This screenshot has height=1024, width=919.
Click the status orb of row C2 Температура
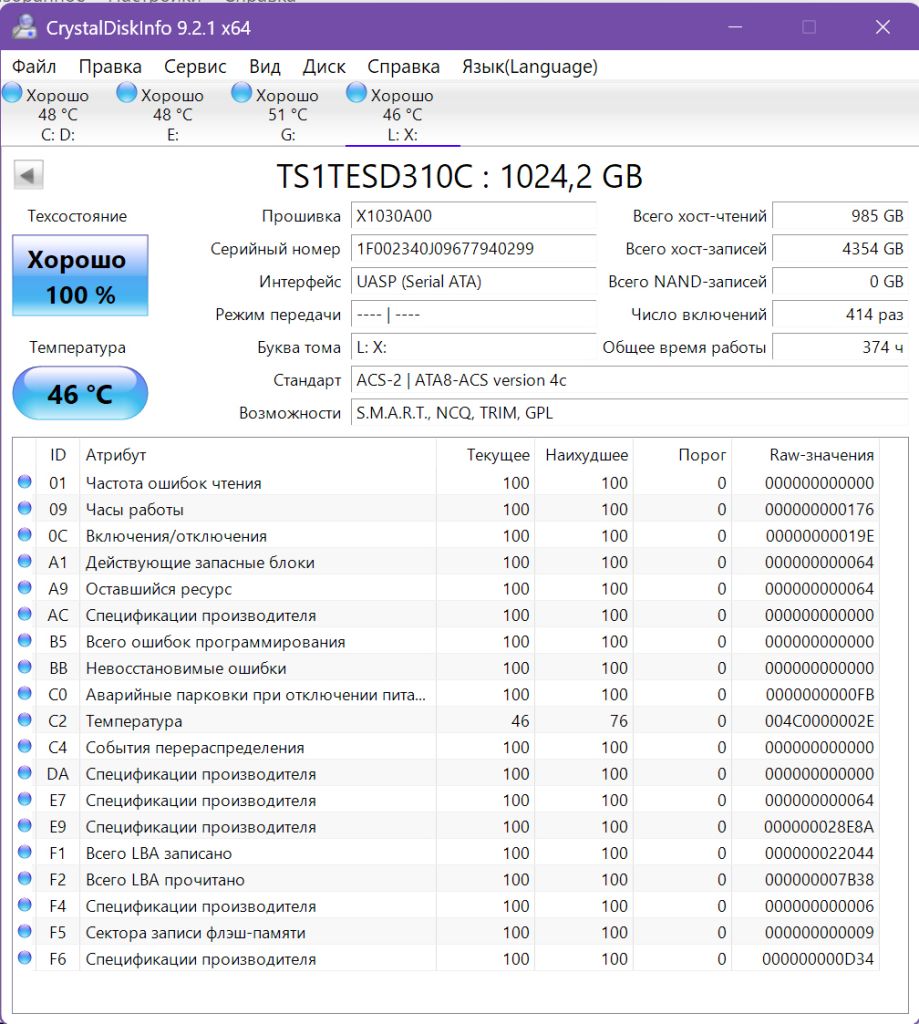tap(25, 720)
